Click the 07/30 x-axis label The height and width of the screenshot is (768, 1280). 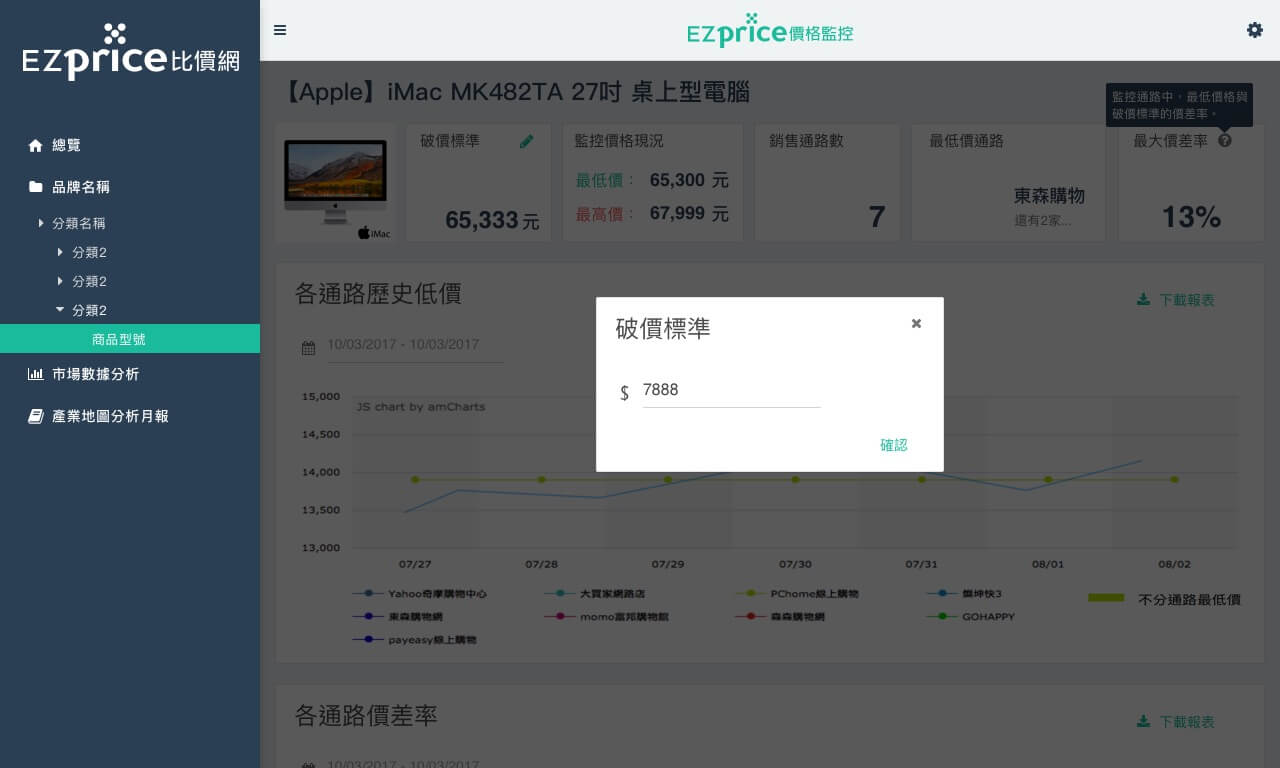(x=795, y=565)
